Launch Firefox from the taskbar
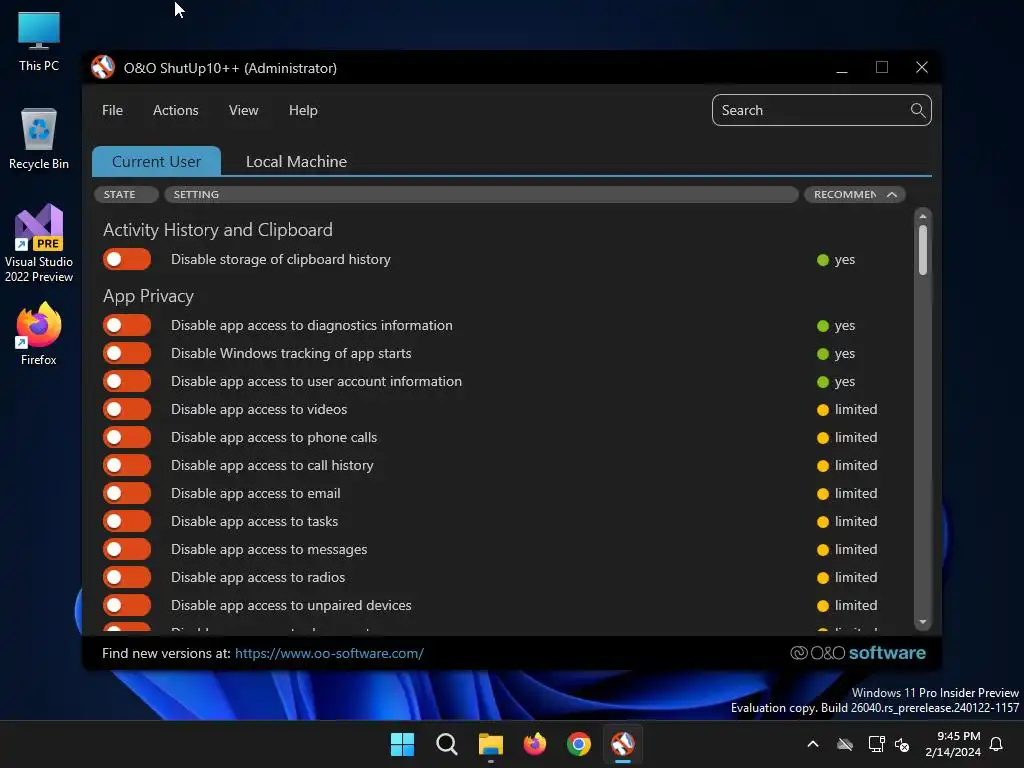The width and height of the screenshot is (1024, 768). (535, 744)
